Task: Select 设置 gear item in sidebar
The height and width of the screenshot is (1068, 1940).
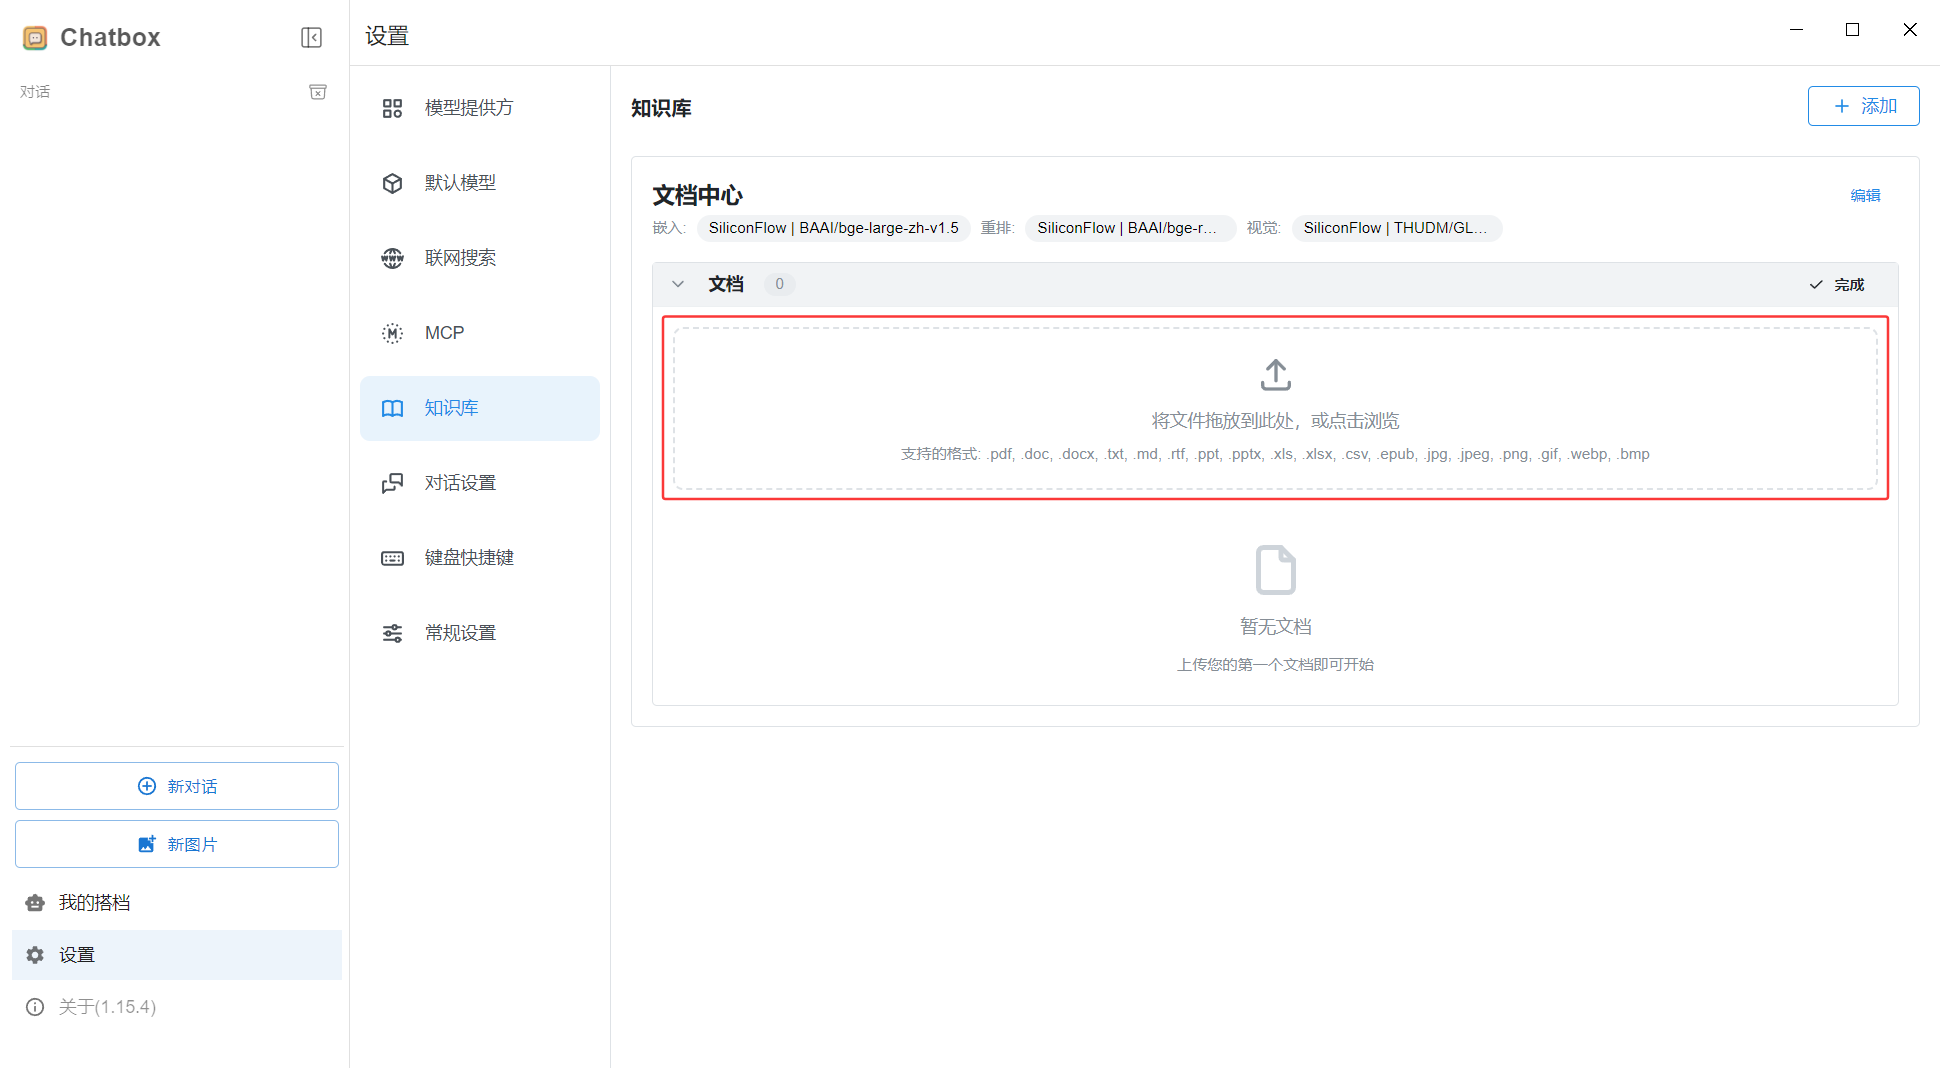Action: (76, 955)
